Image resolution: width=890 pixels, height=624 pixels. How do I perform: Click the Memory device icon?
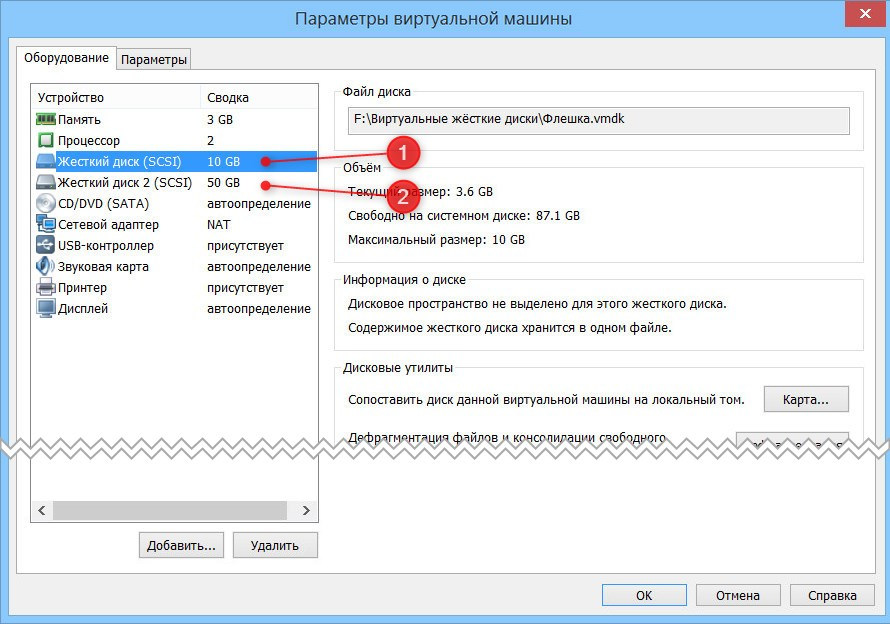pos(46,119)
